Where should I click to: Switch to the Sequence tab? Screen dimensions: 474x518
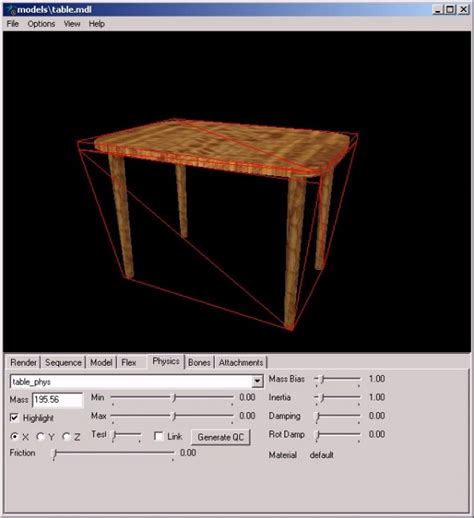pyautogui.click(x=63, y=363)
